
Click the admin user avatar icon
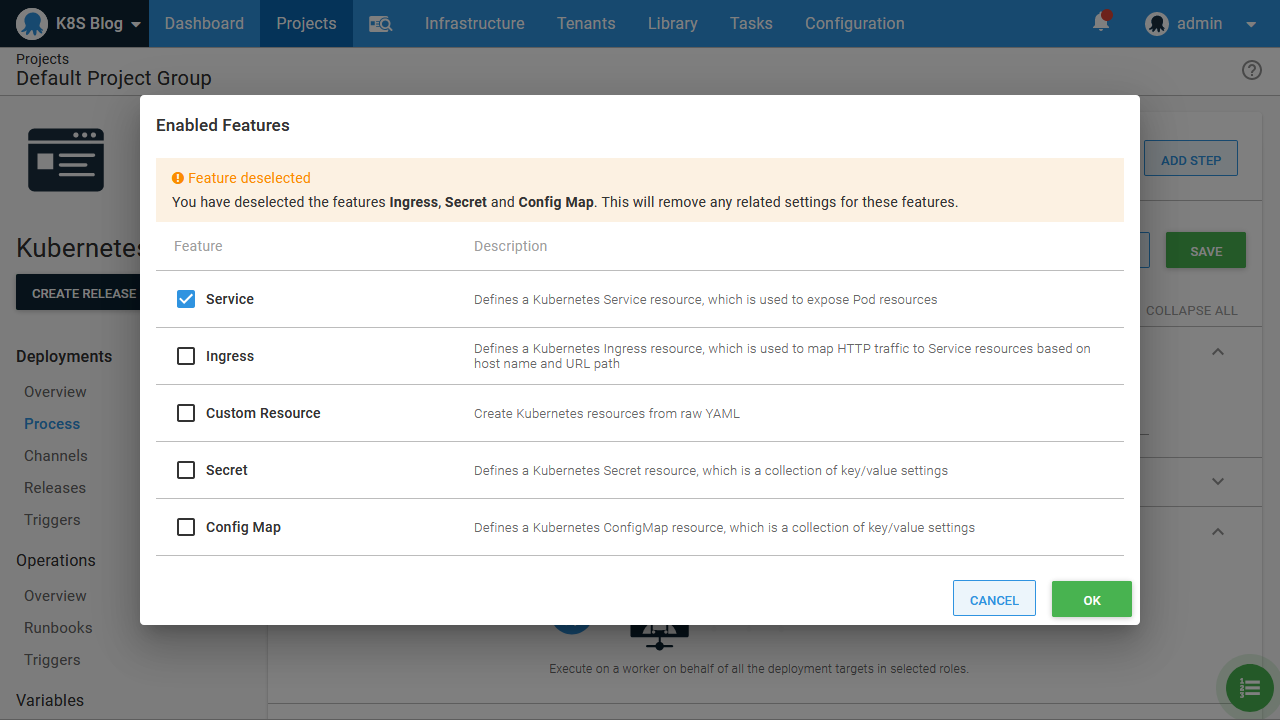click(1157, 24)
